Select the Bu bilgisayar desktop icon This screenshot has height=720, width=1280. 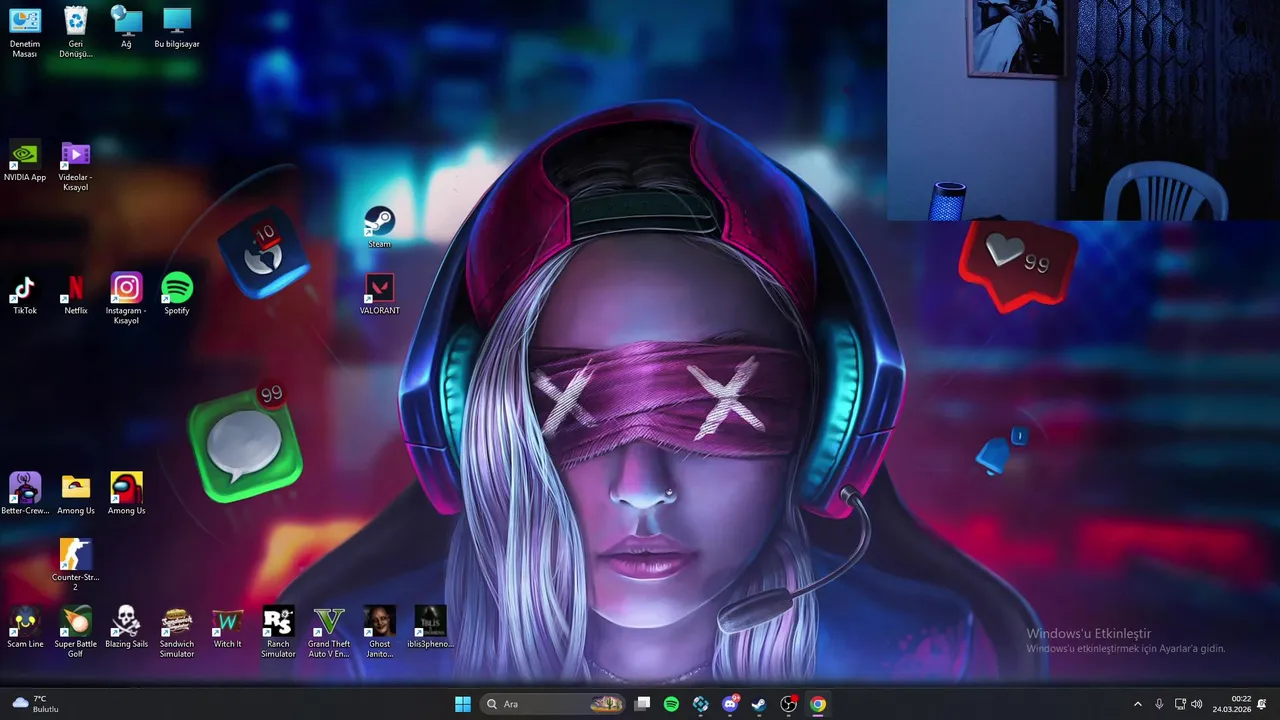tap(177, 27)
